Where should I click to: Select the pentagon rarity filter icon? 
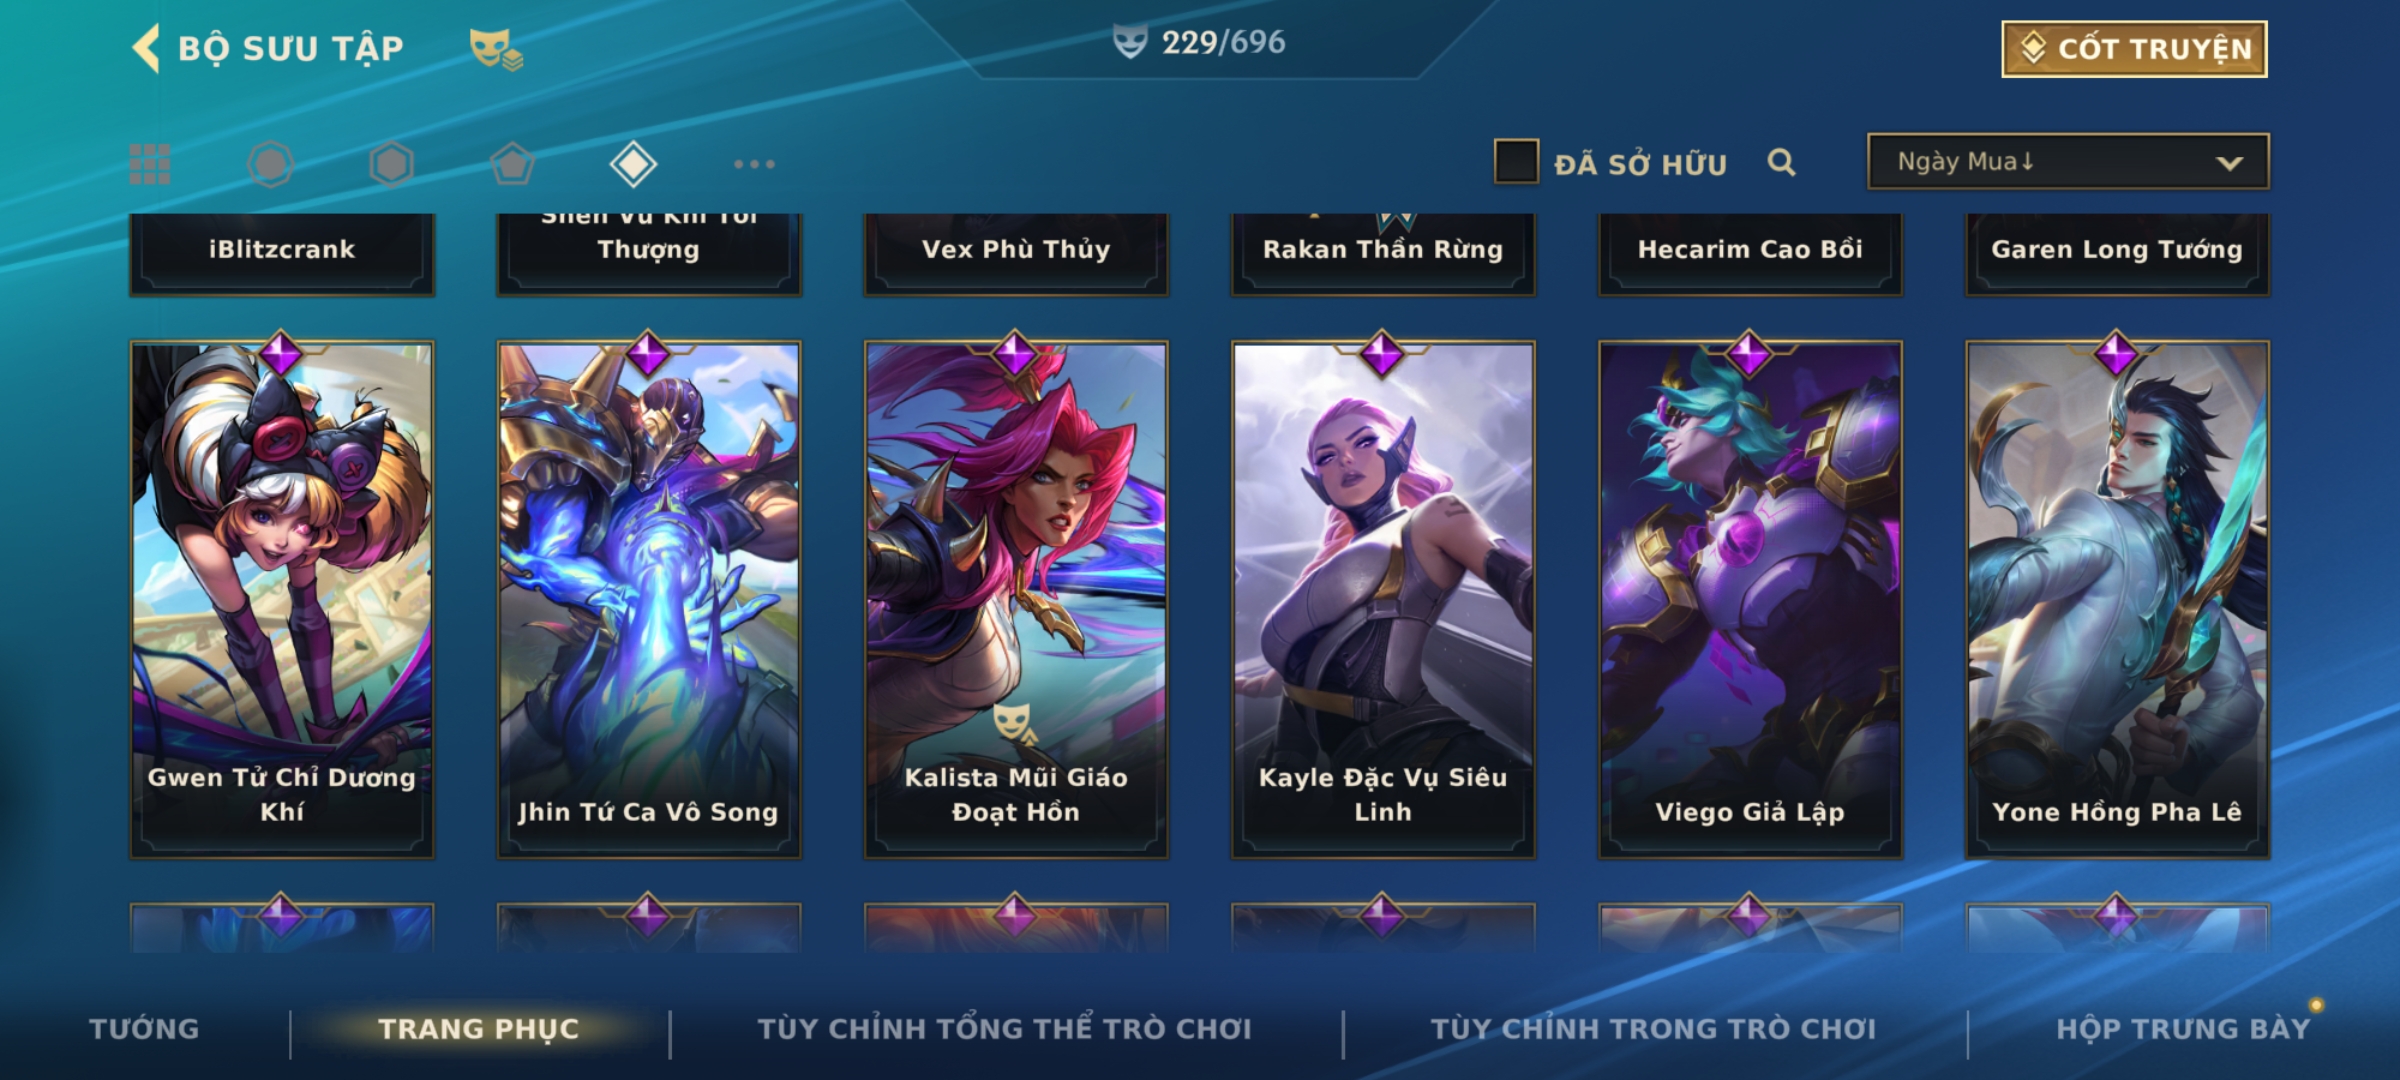pyautogui.click(x=512, y=164)
